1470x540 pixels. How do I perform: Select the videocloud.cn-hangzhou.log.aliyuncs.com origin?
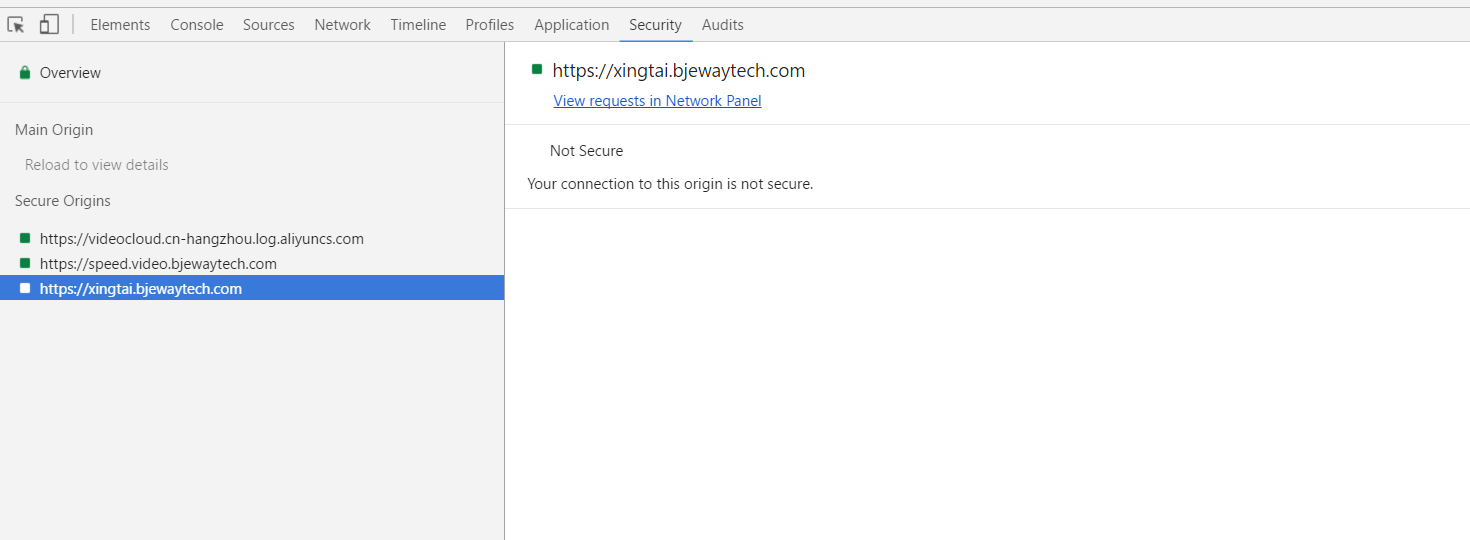pyautogui.click(x=252, y=239)
